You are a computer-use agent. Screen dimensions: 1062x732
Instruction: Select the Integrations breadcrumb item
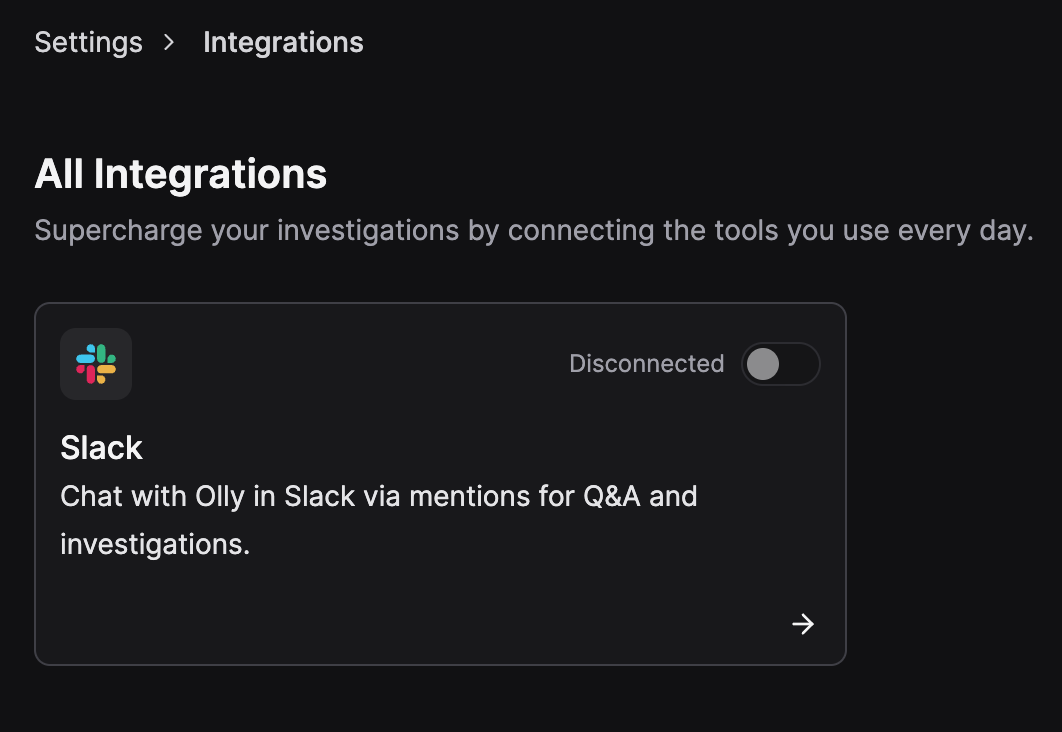(x=283, y=43)
